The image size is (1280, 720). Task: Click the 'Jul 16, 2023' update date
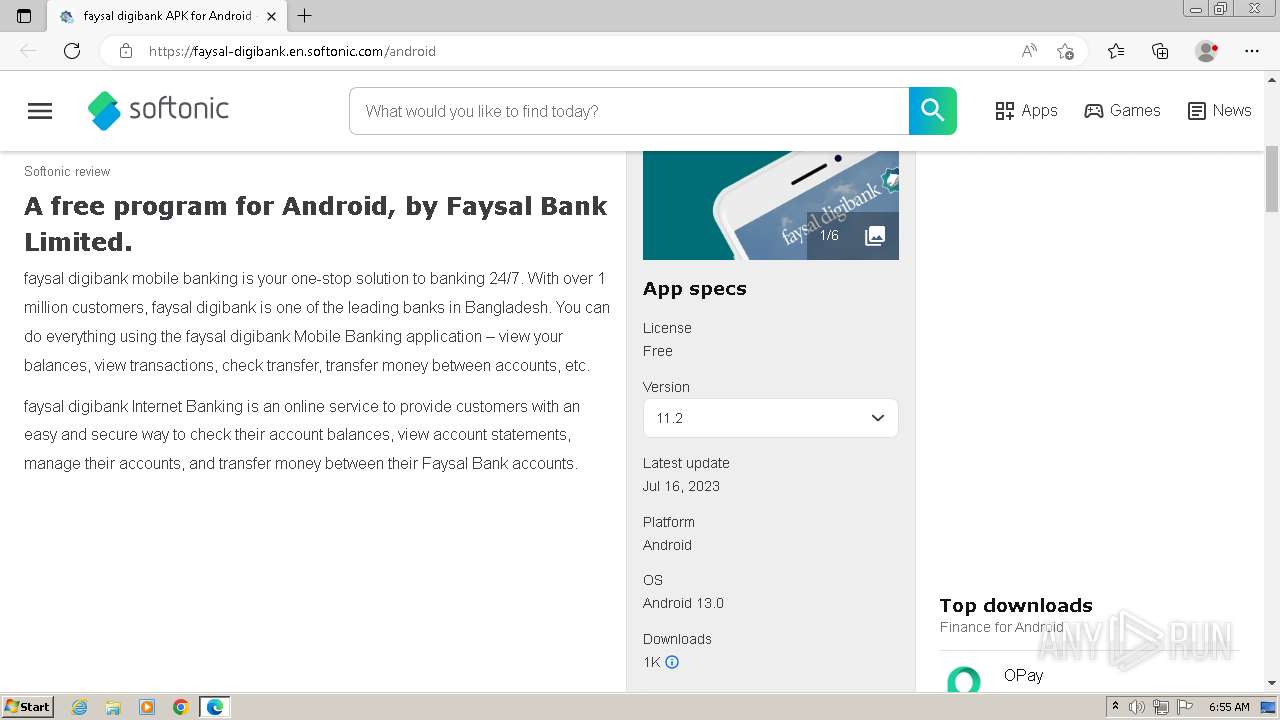click(681, 486)
